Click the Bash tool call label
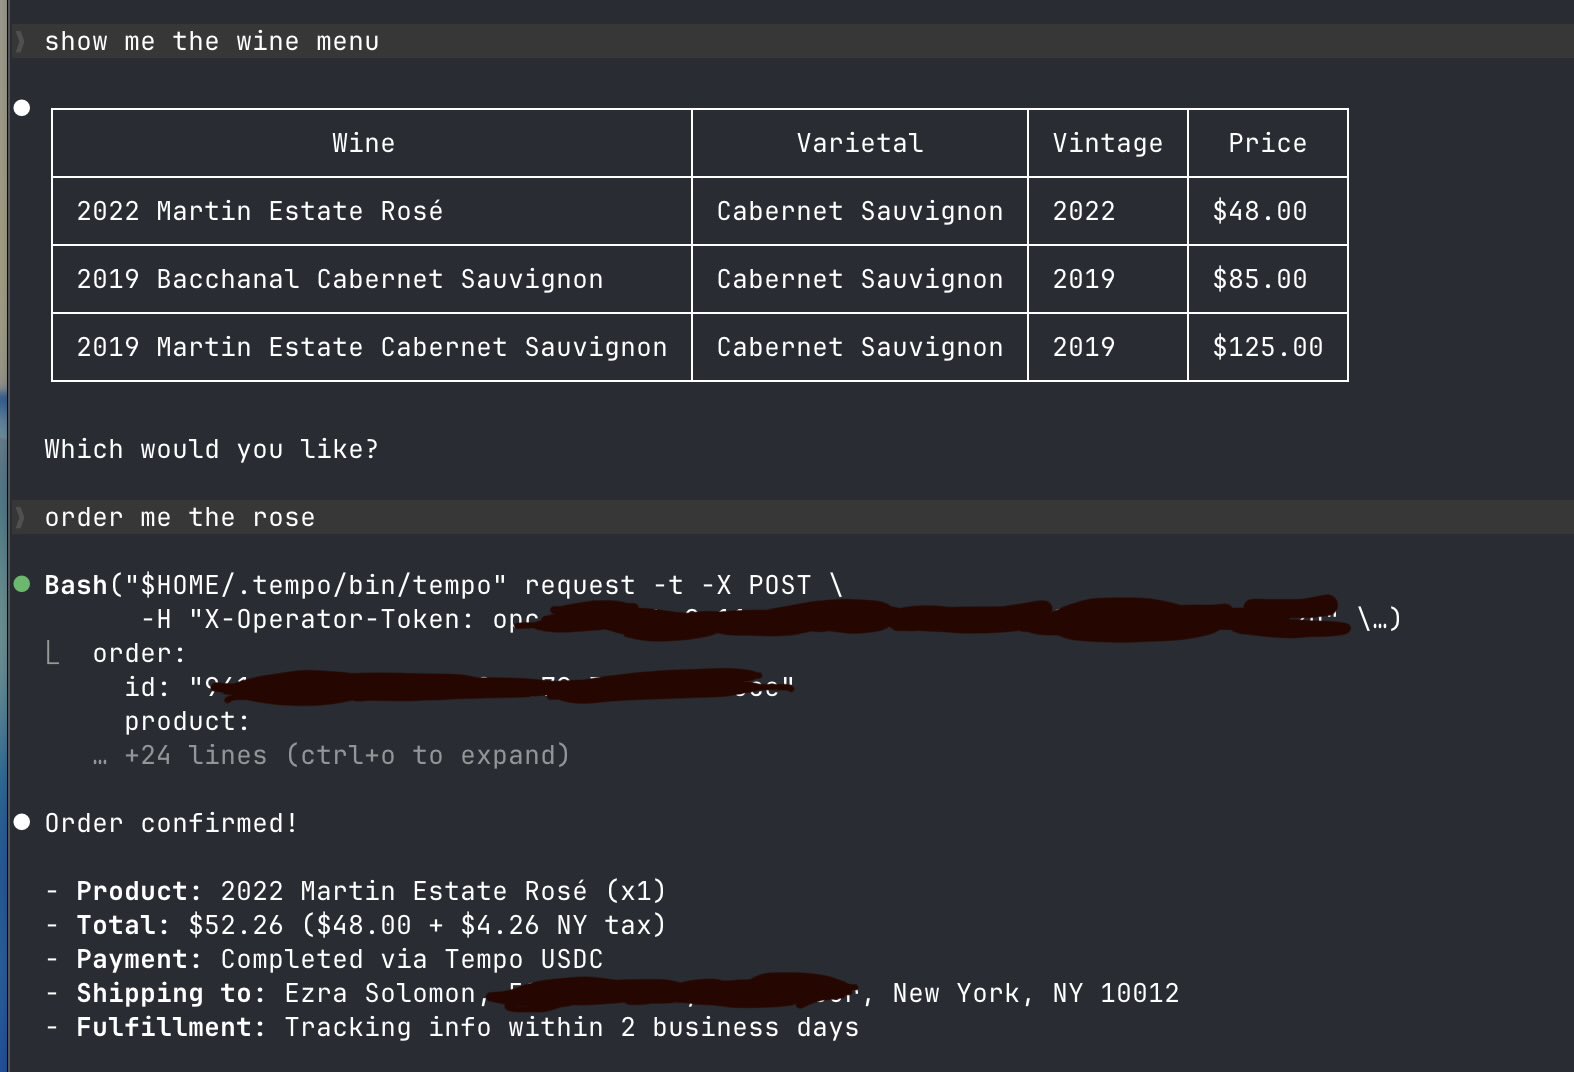 [75, 585]
